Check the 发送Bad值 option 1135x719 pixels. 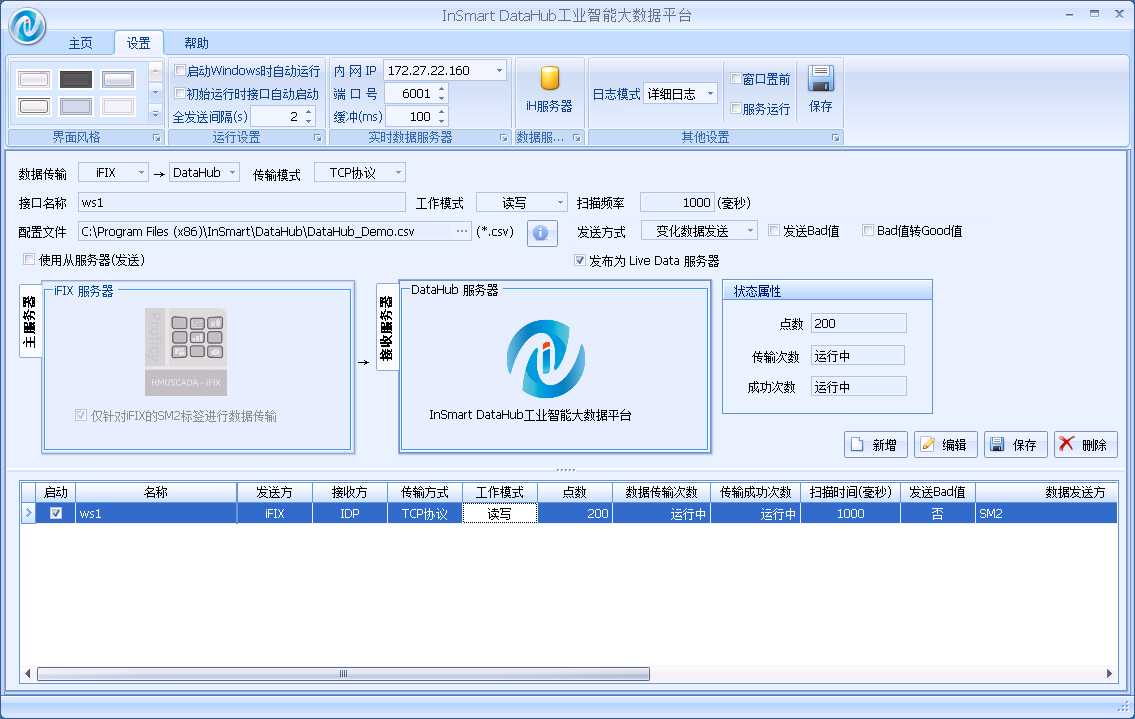[774, 230]
